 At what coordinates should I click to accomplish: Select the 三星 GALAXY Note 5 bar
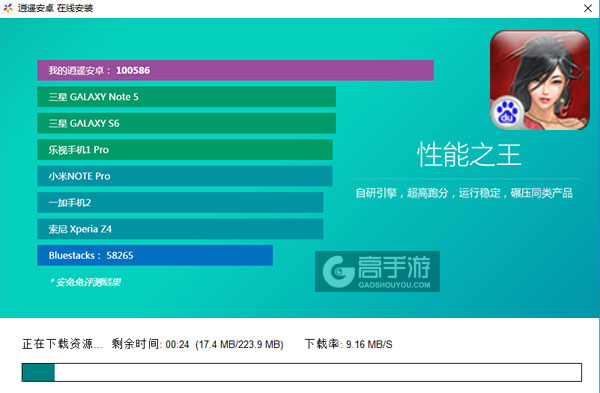186,97
